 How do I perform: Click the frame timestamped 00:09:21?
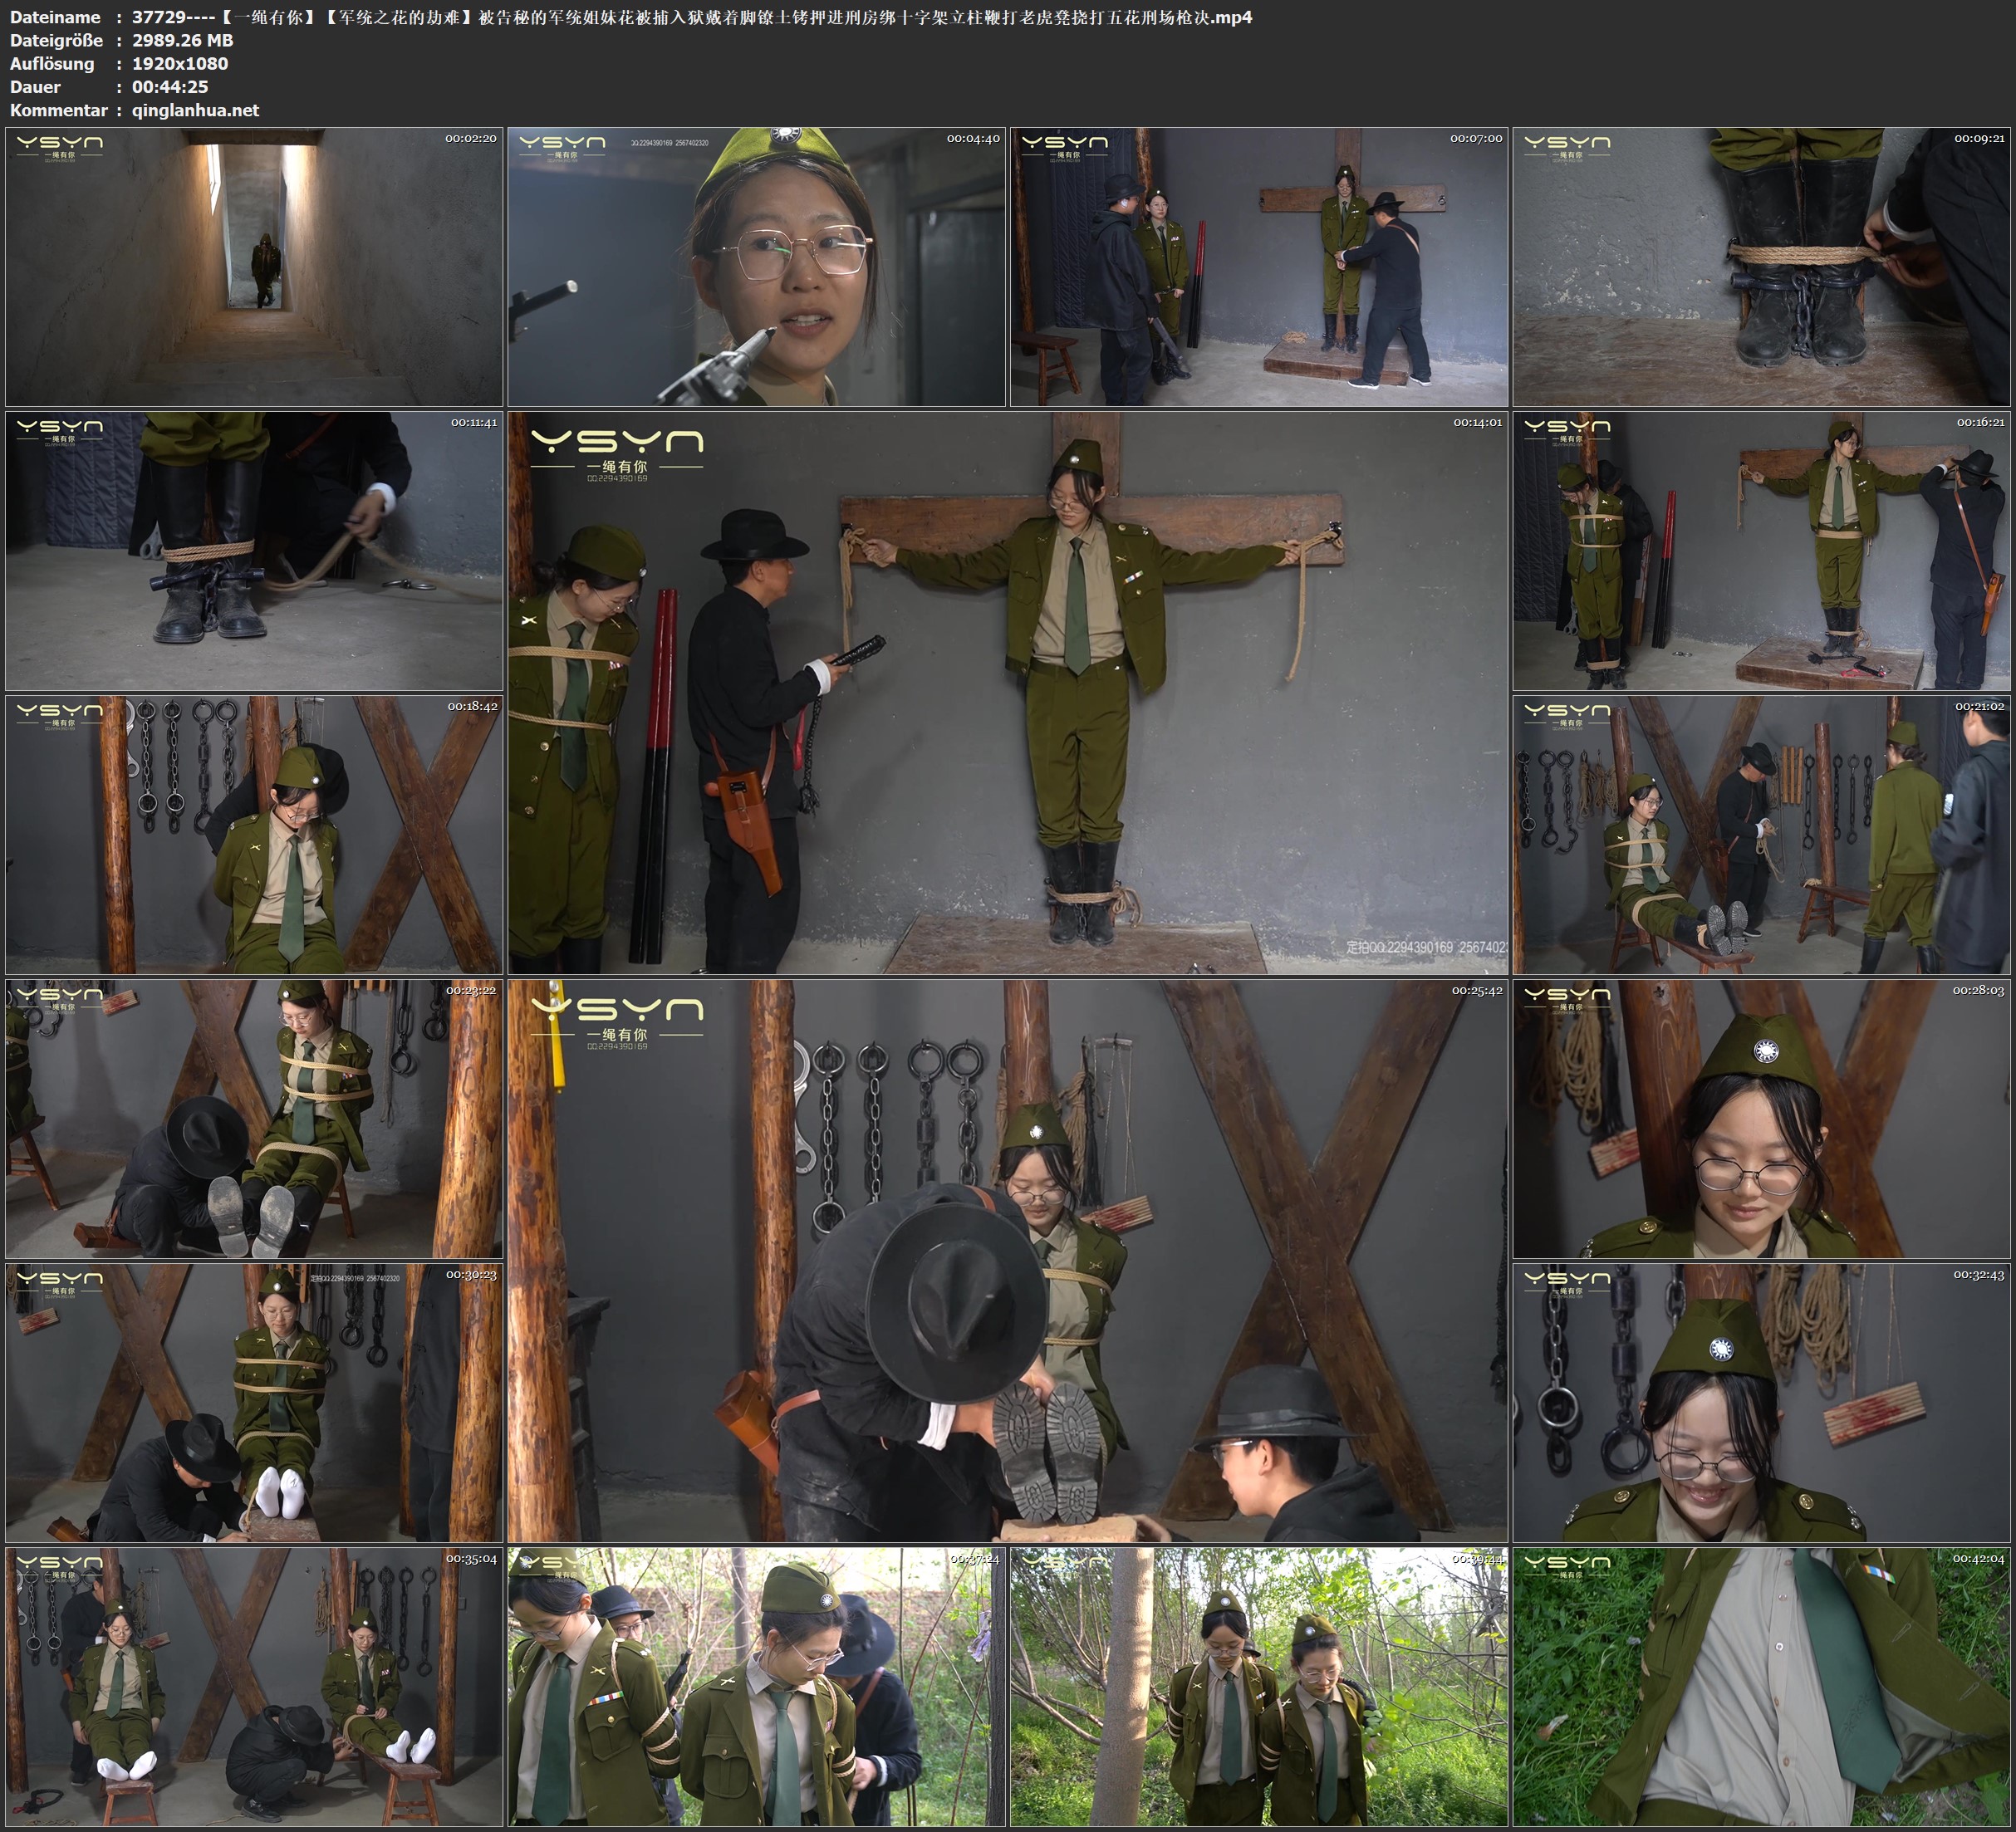click(1762, 266)
